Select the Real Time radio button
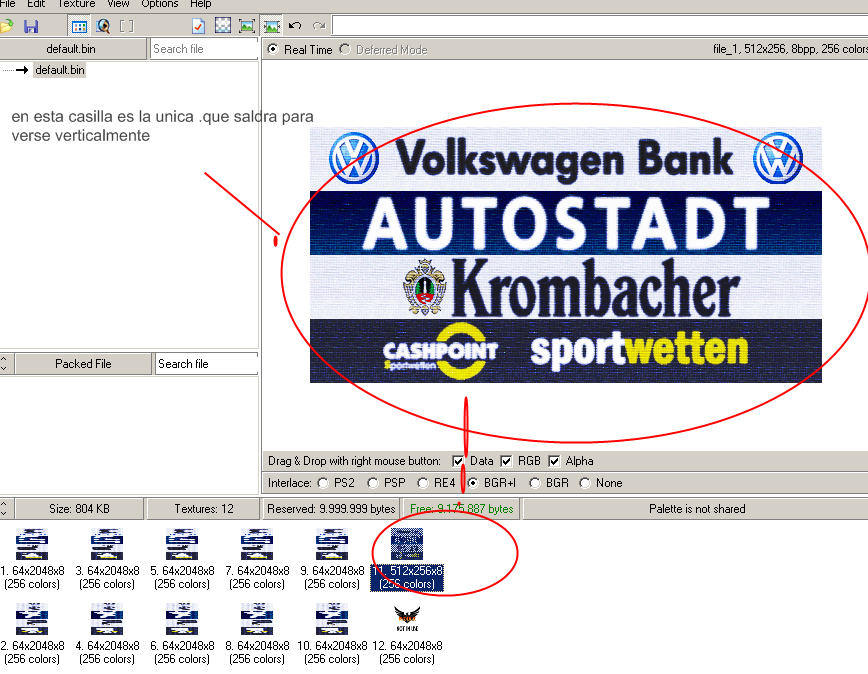This screenshot has width=868, height=674. pyautogui.click(x=273, y=49)
